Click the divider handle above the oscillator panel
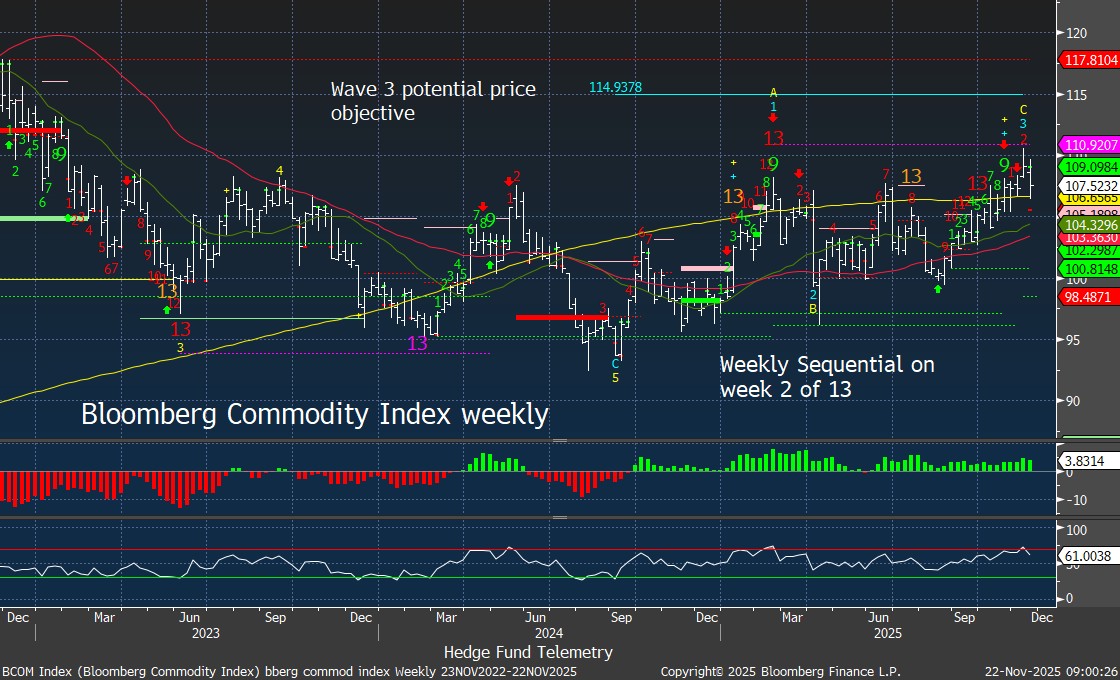 point(560,517)
